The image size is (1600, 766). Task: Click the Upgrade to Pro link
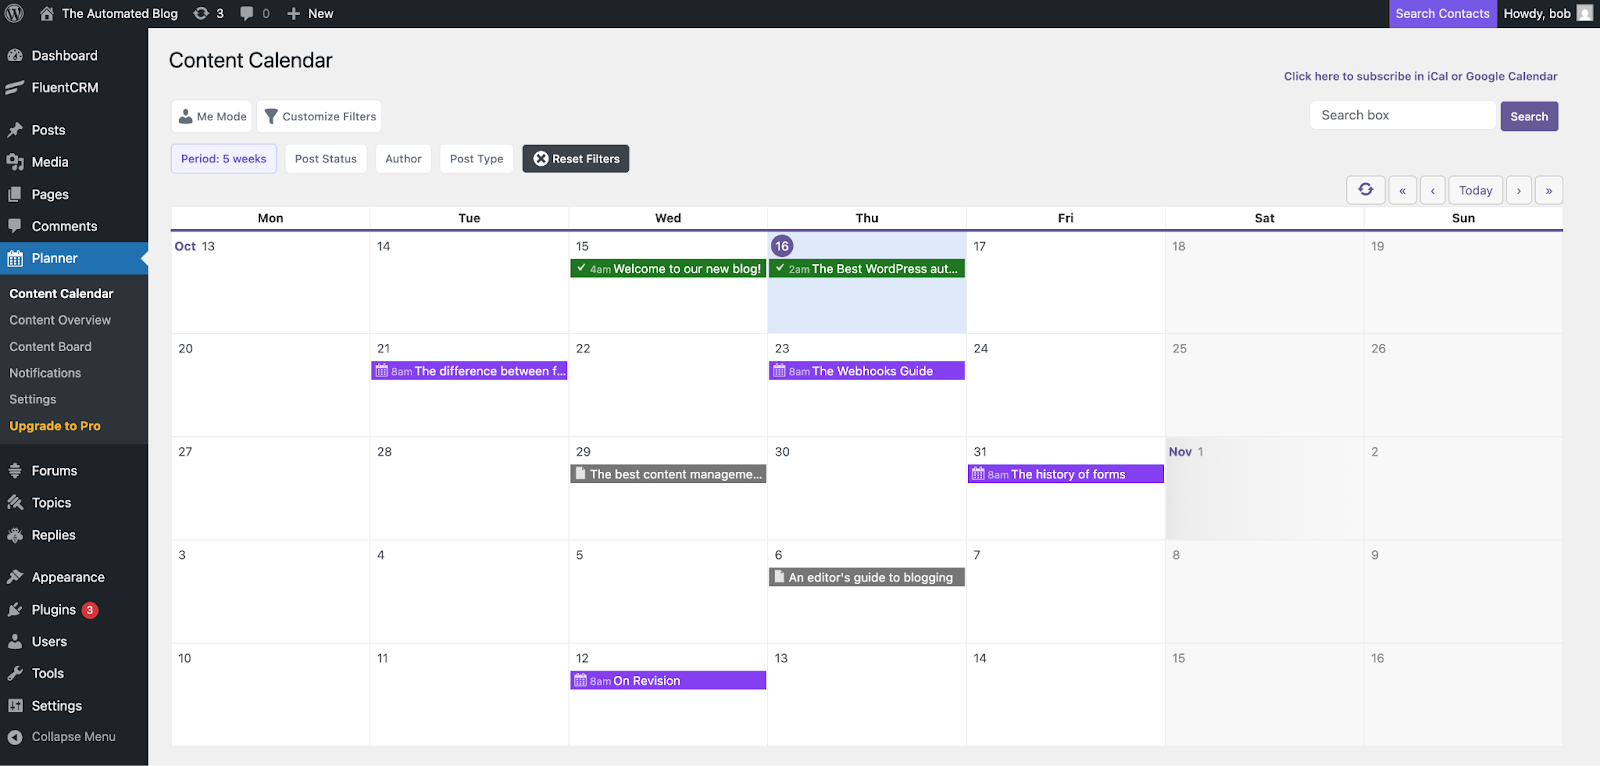coord(55,425)
